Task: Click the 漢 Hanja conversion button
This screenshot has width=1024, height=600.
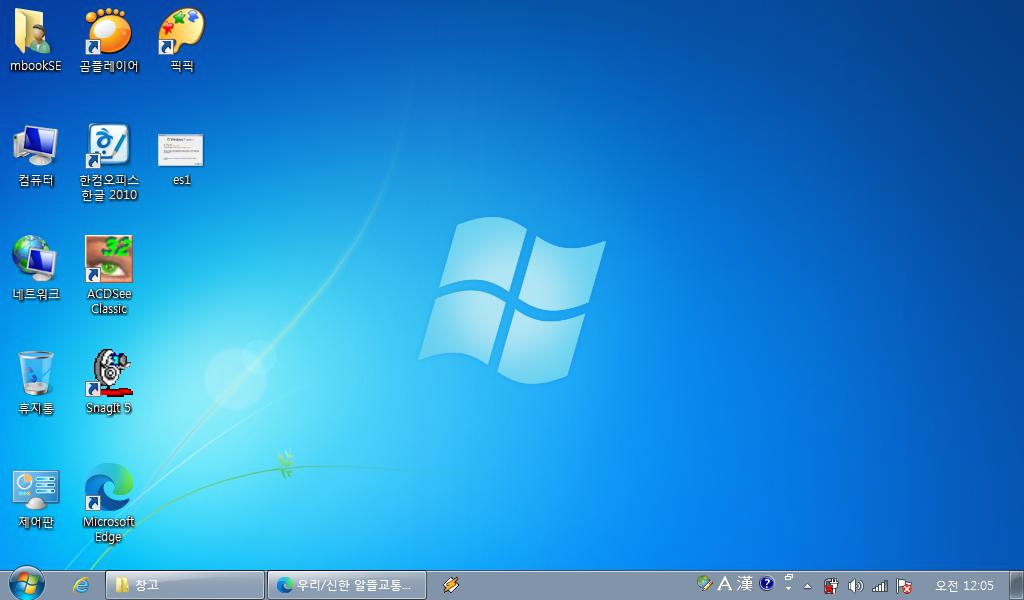Action: (745, 584)
